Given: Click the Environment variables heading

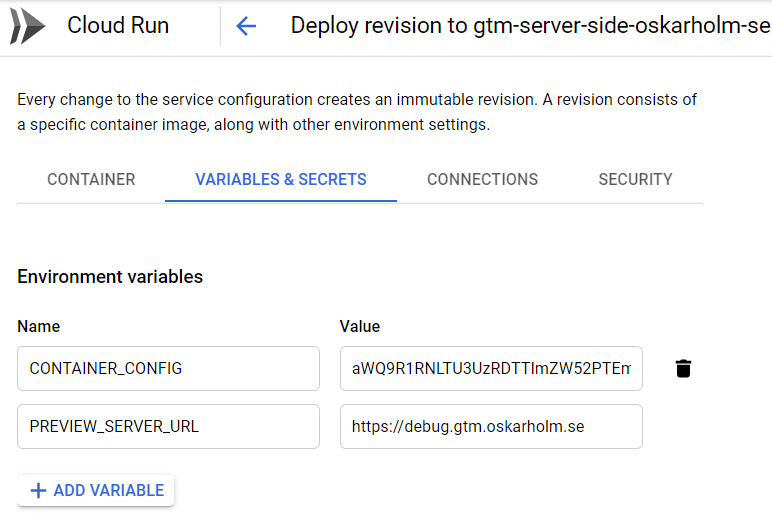Looking at the screenshot, I should click(x=110, y=277).
